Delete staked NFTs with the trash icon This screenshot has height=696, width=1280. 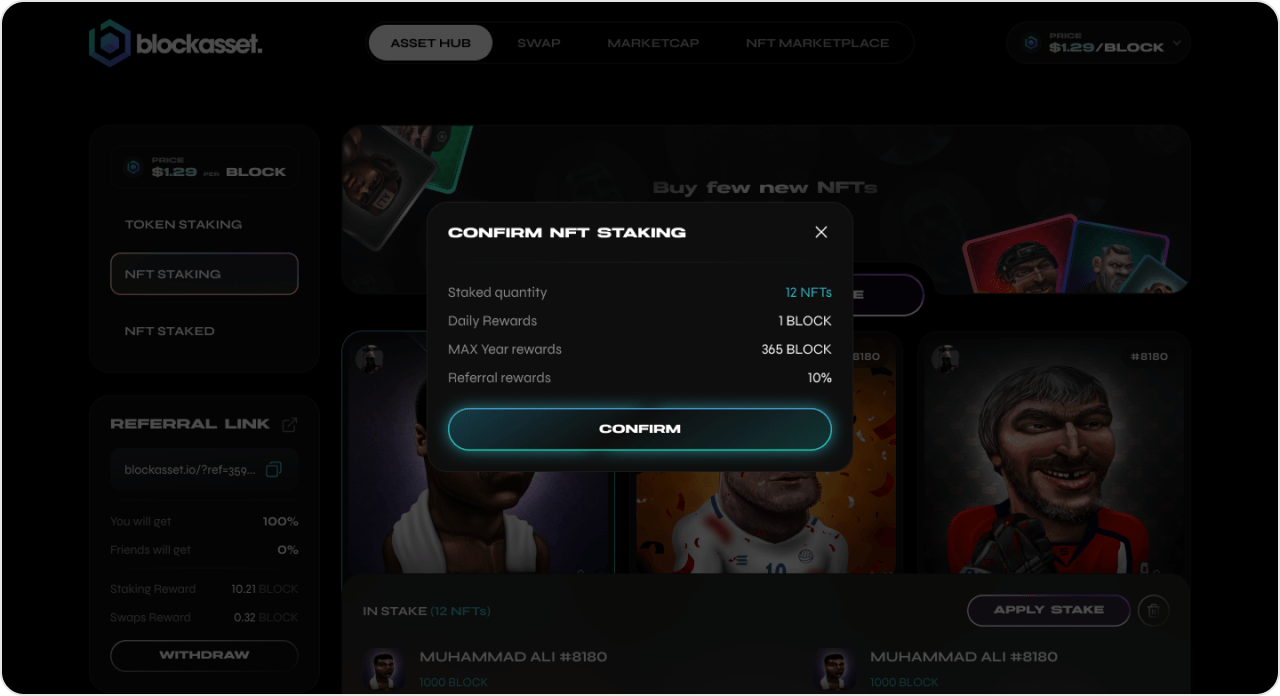click(1154, 610)
